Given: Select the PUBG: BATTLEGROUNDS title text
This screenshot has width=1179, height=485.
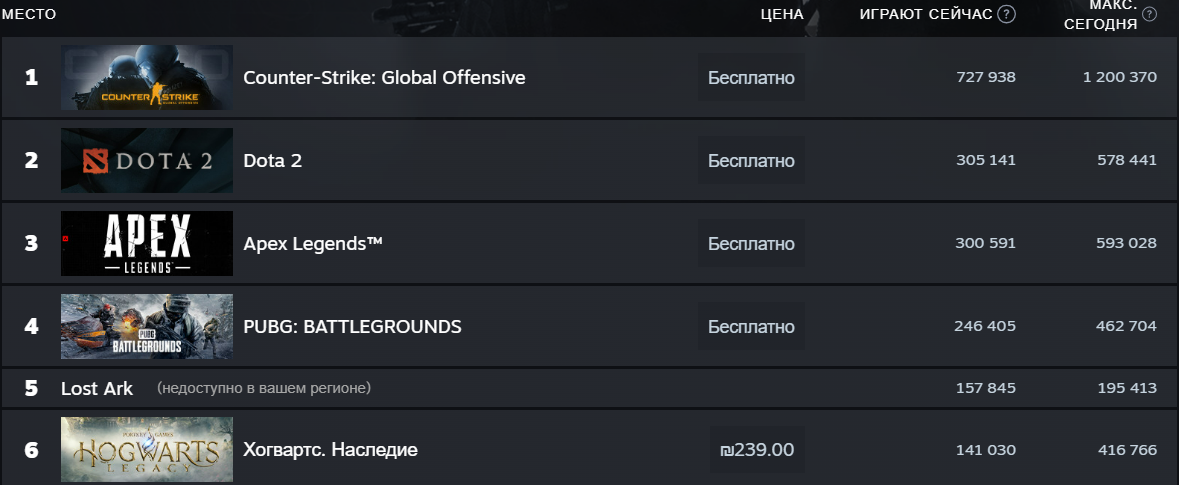Looking at the screenshot, I should pos(352,326).
